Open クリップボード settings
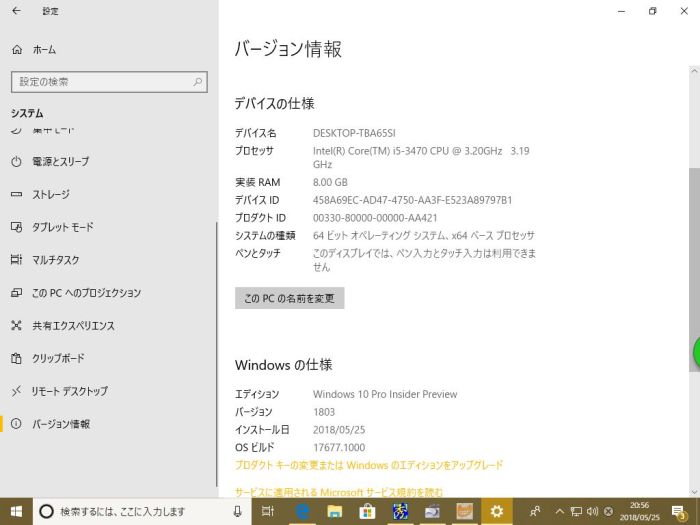 (58, 358)
